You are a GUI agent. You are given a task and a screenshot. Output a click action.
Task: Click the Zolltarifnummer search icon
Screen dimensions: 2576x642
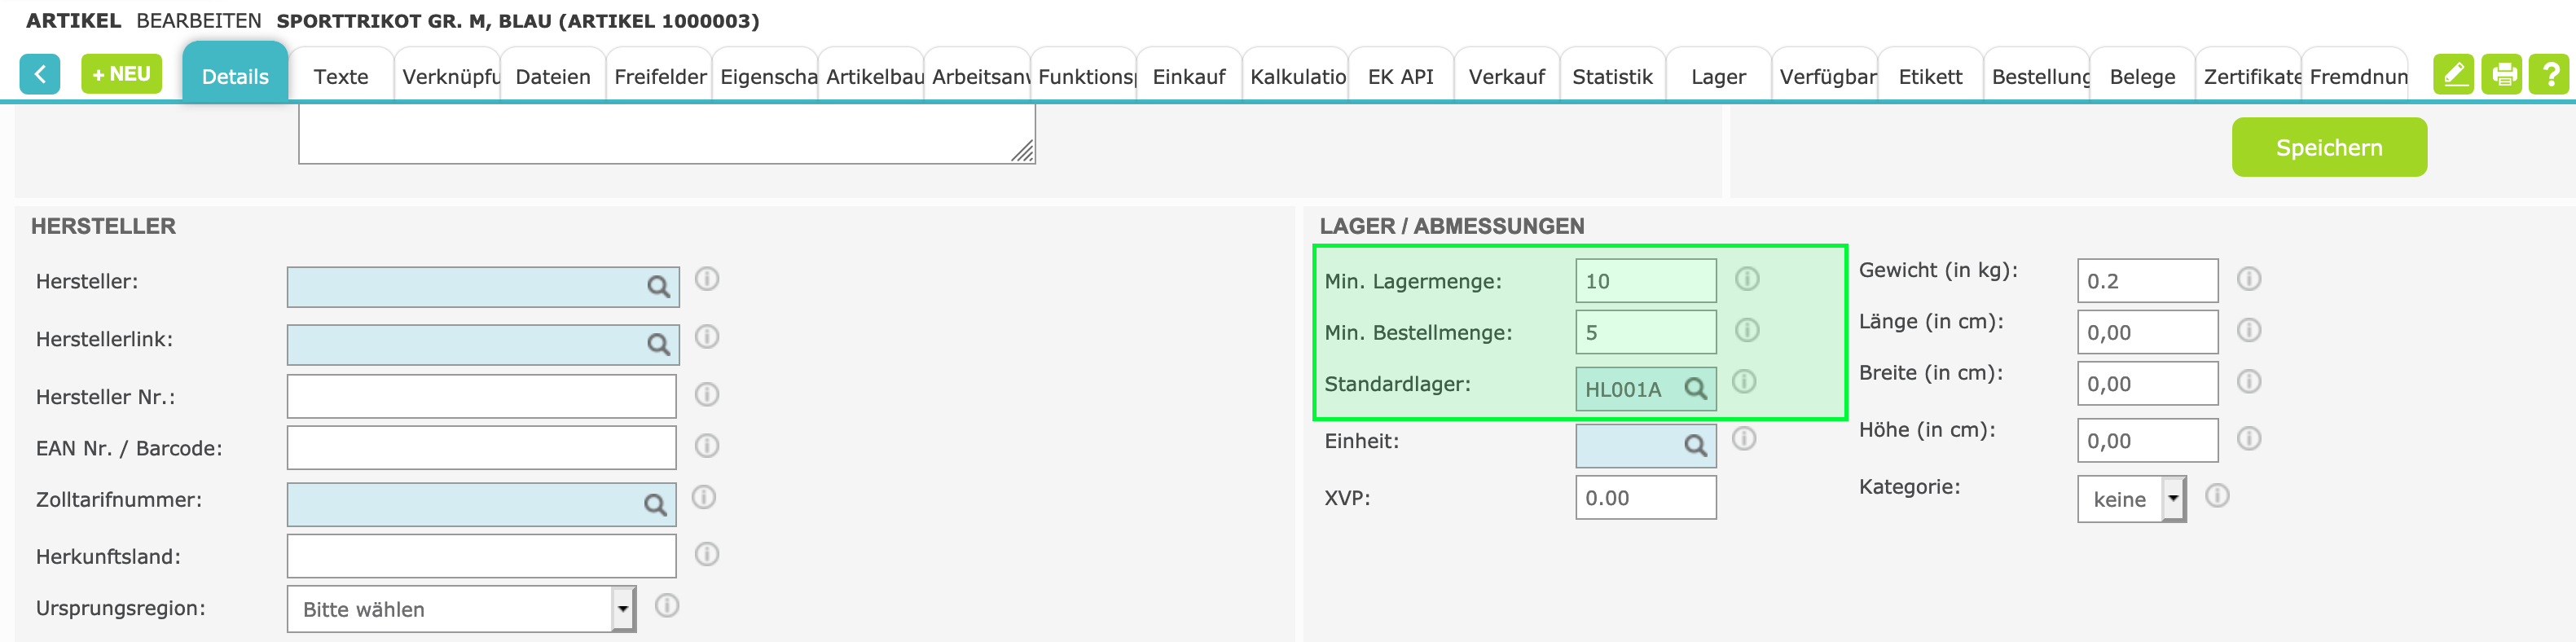[655, 505]
